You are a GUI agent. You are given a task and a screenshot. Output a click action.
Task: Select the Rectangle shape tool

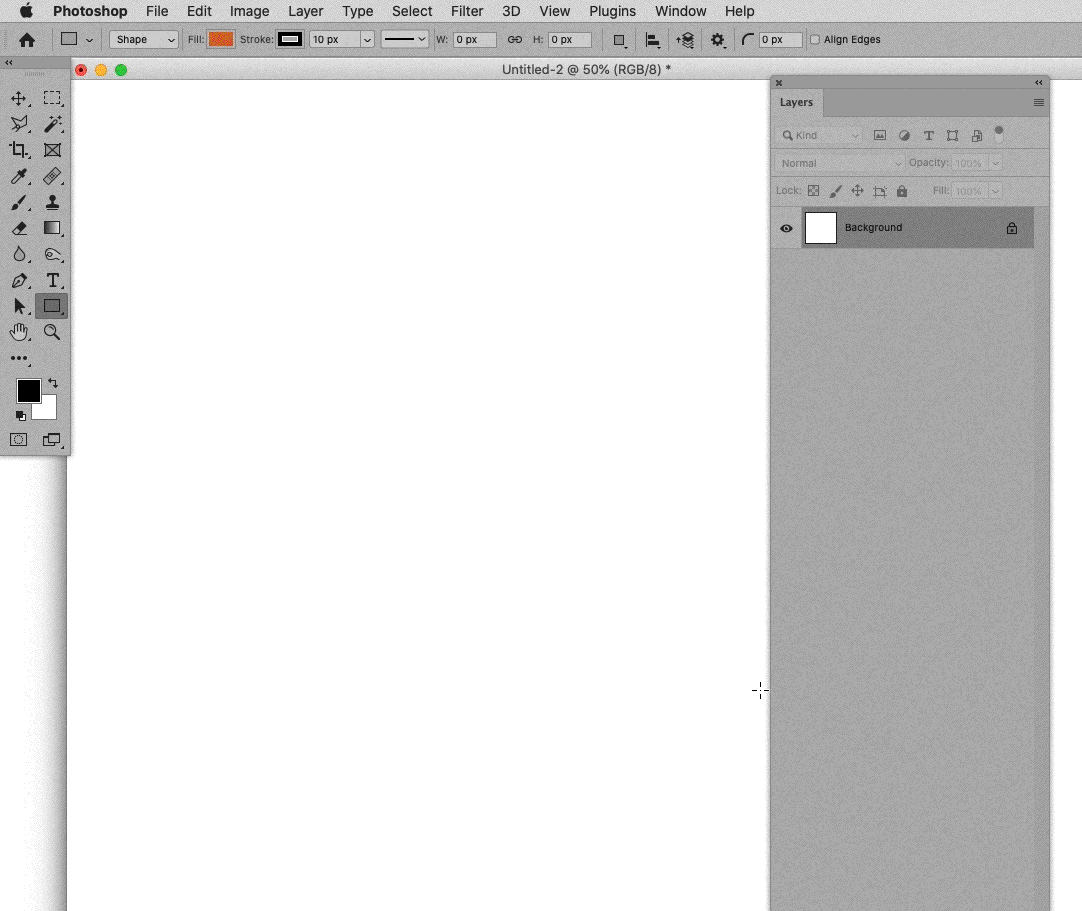point(52,306)
